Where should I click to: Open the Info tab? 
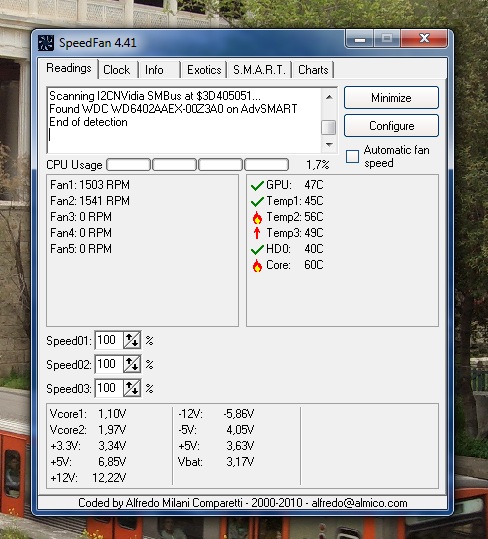[154, 70]
